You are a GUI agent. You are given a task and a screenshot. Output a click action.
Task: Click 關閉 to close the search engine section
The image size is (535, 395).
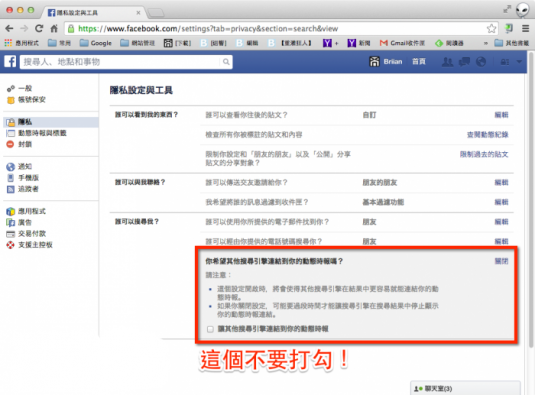(501, 261)
